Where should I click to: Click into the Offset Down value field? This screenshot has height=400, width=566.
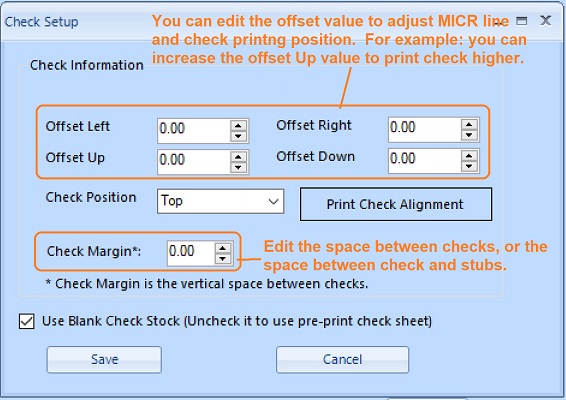pos(425,161)
